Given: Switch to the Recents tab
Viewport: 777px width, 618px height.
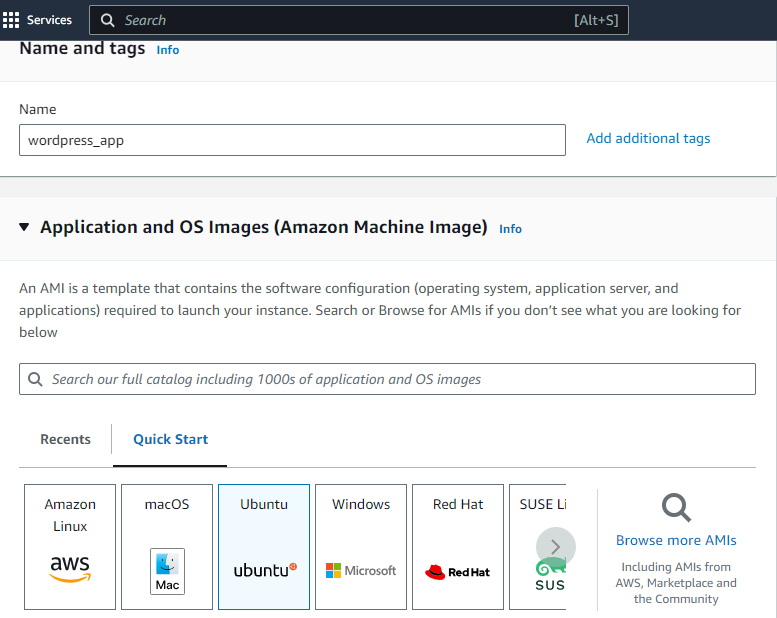Looking at the screenshot, I should pos(65,439).
